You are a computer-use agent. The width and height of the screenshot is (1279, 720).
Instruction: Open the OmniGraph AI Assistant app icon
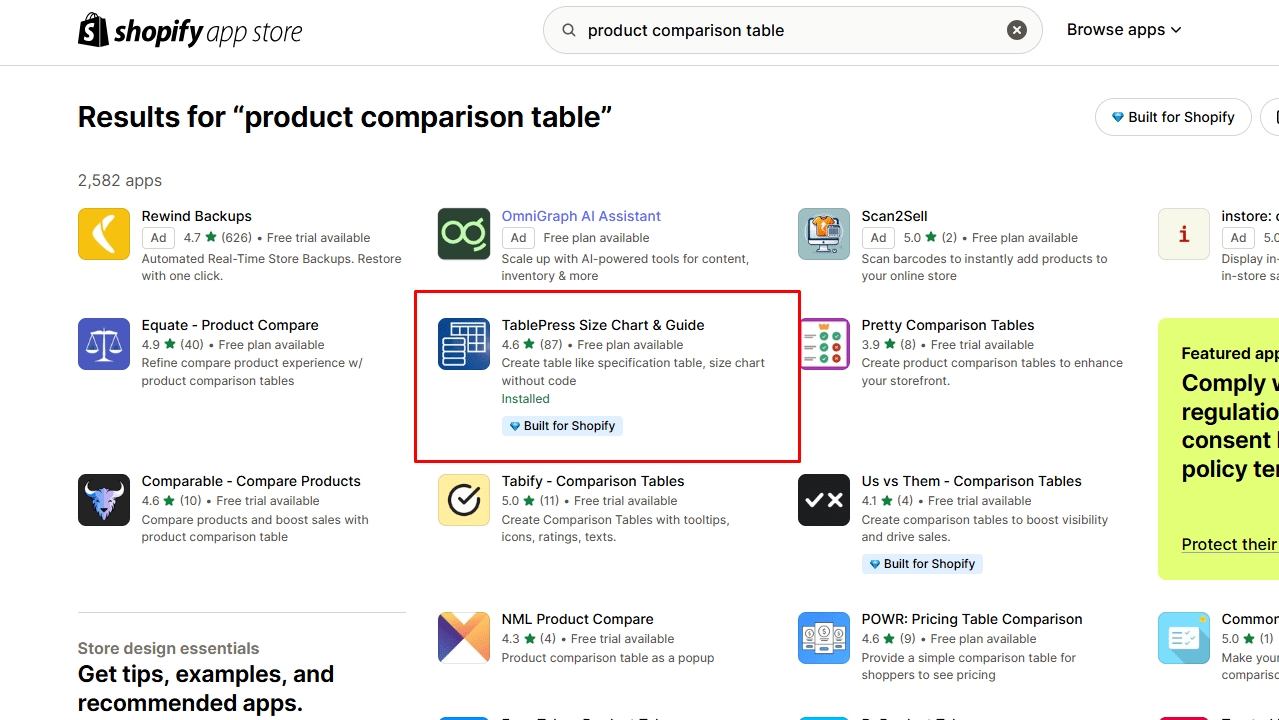click(x=464, y=234)
